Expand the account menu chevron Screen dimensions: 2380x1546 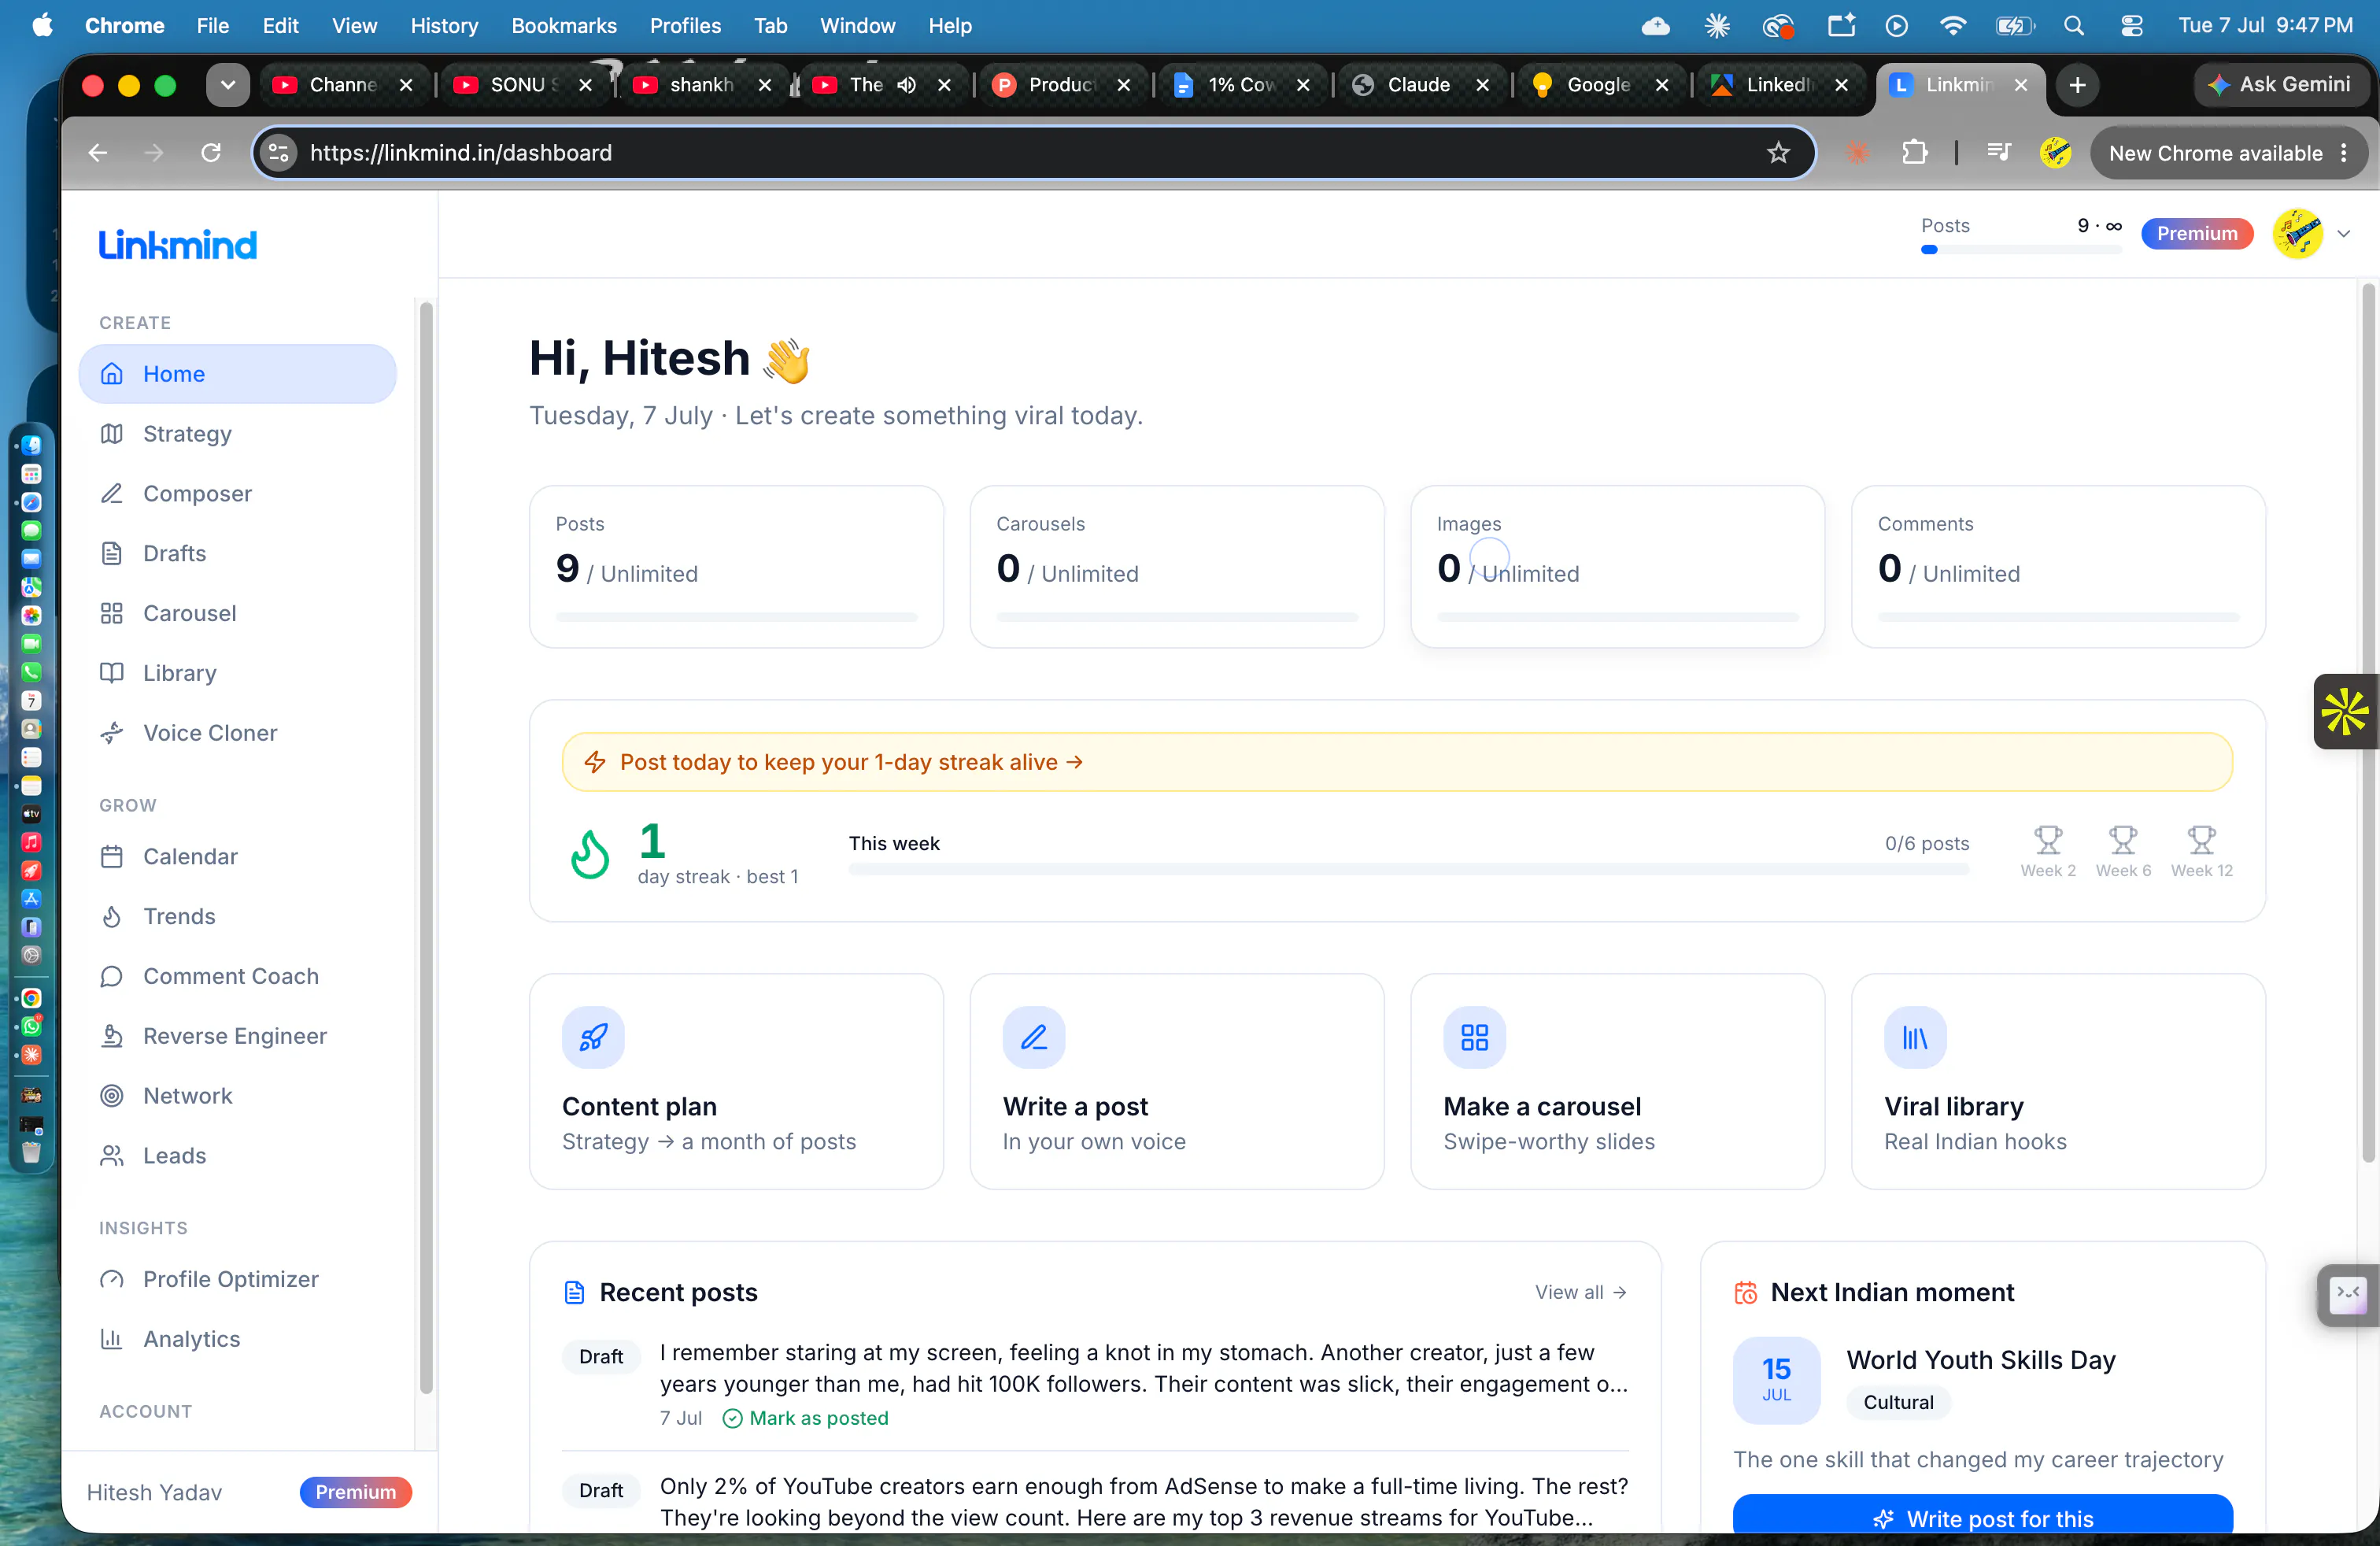[x=2343, y=234]
